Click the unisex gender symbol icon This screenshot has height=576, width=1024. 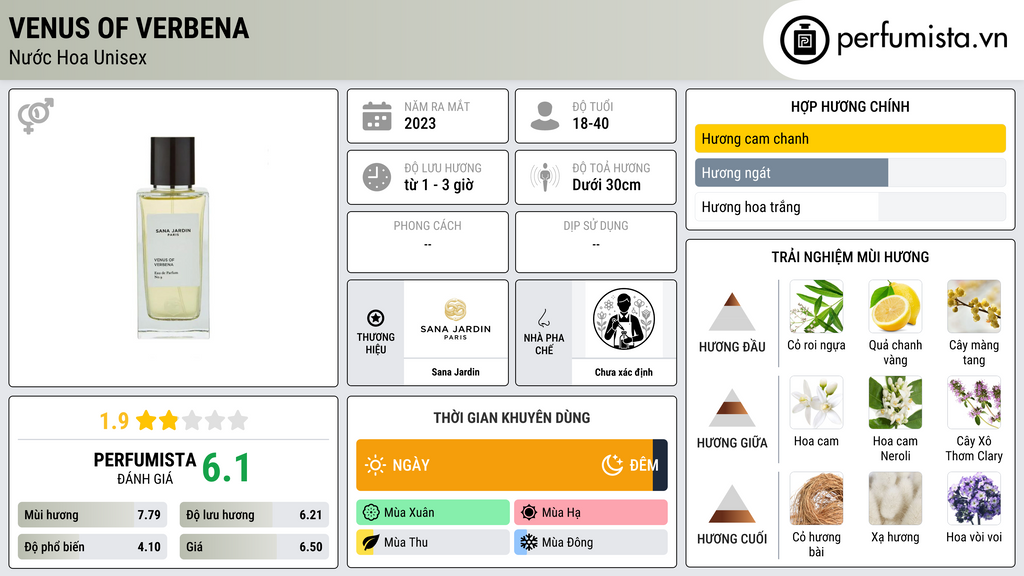pyautogui.click(x=36, y=116)
